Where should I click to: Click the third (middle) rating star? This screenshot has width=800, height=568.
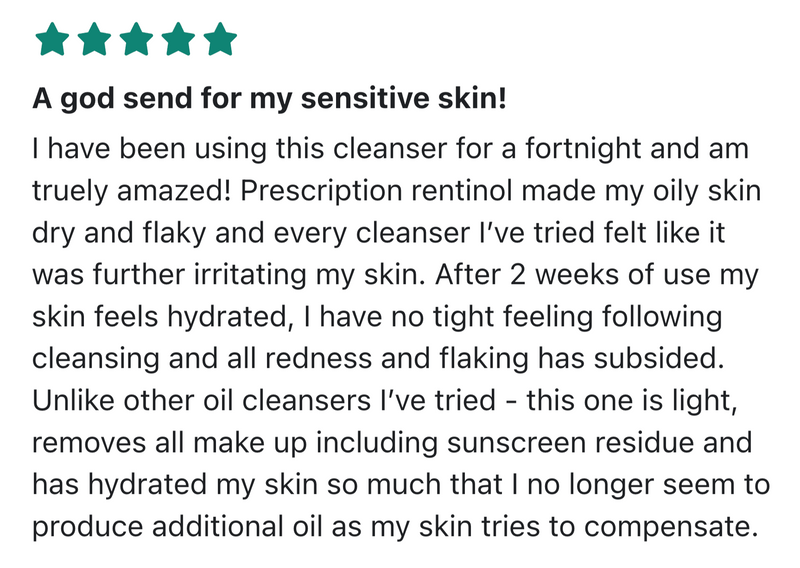pos(136,41)
